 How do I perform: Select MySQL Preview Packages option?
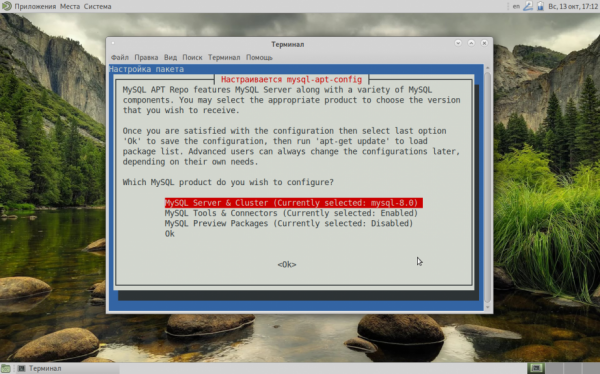coord(289,224)
